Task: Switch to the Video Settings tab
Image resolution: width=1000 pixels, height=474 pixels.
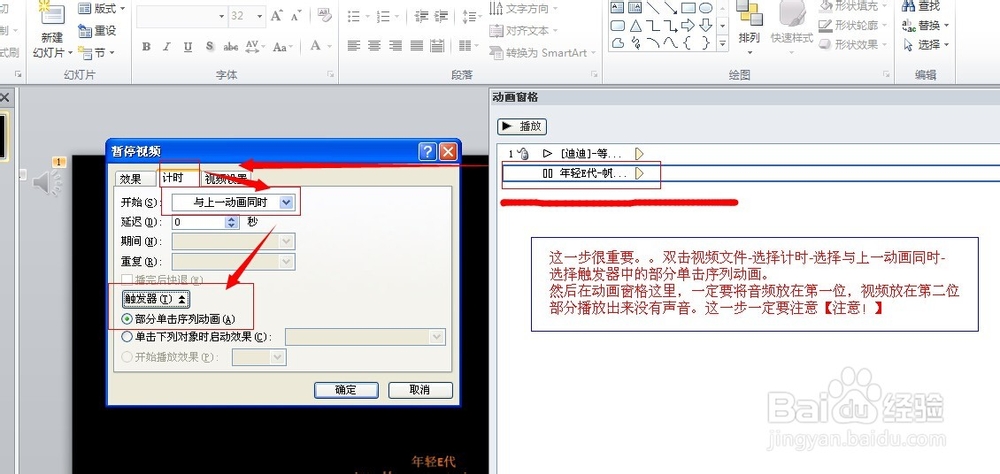Action: [226, 179]
